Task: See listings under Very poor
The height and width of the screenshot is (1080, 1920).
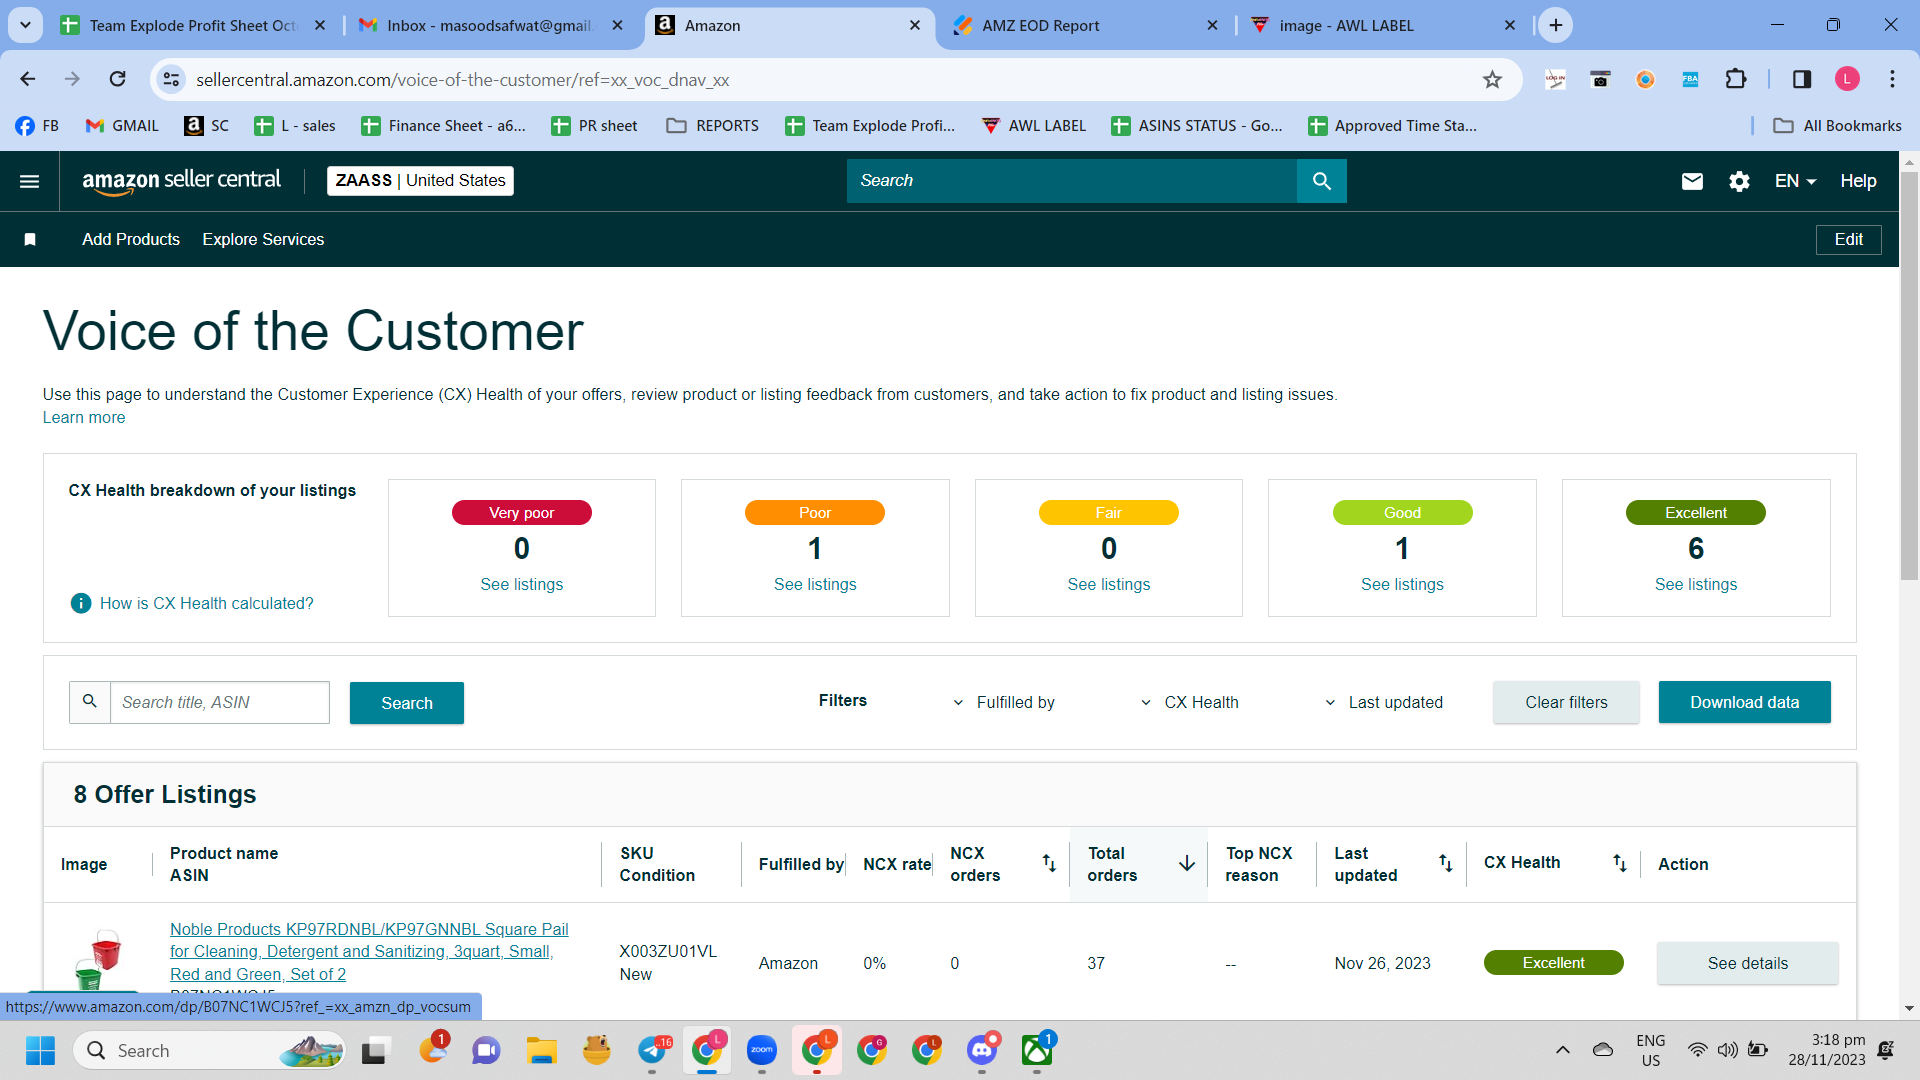Action: 521,584
